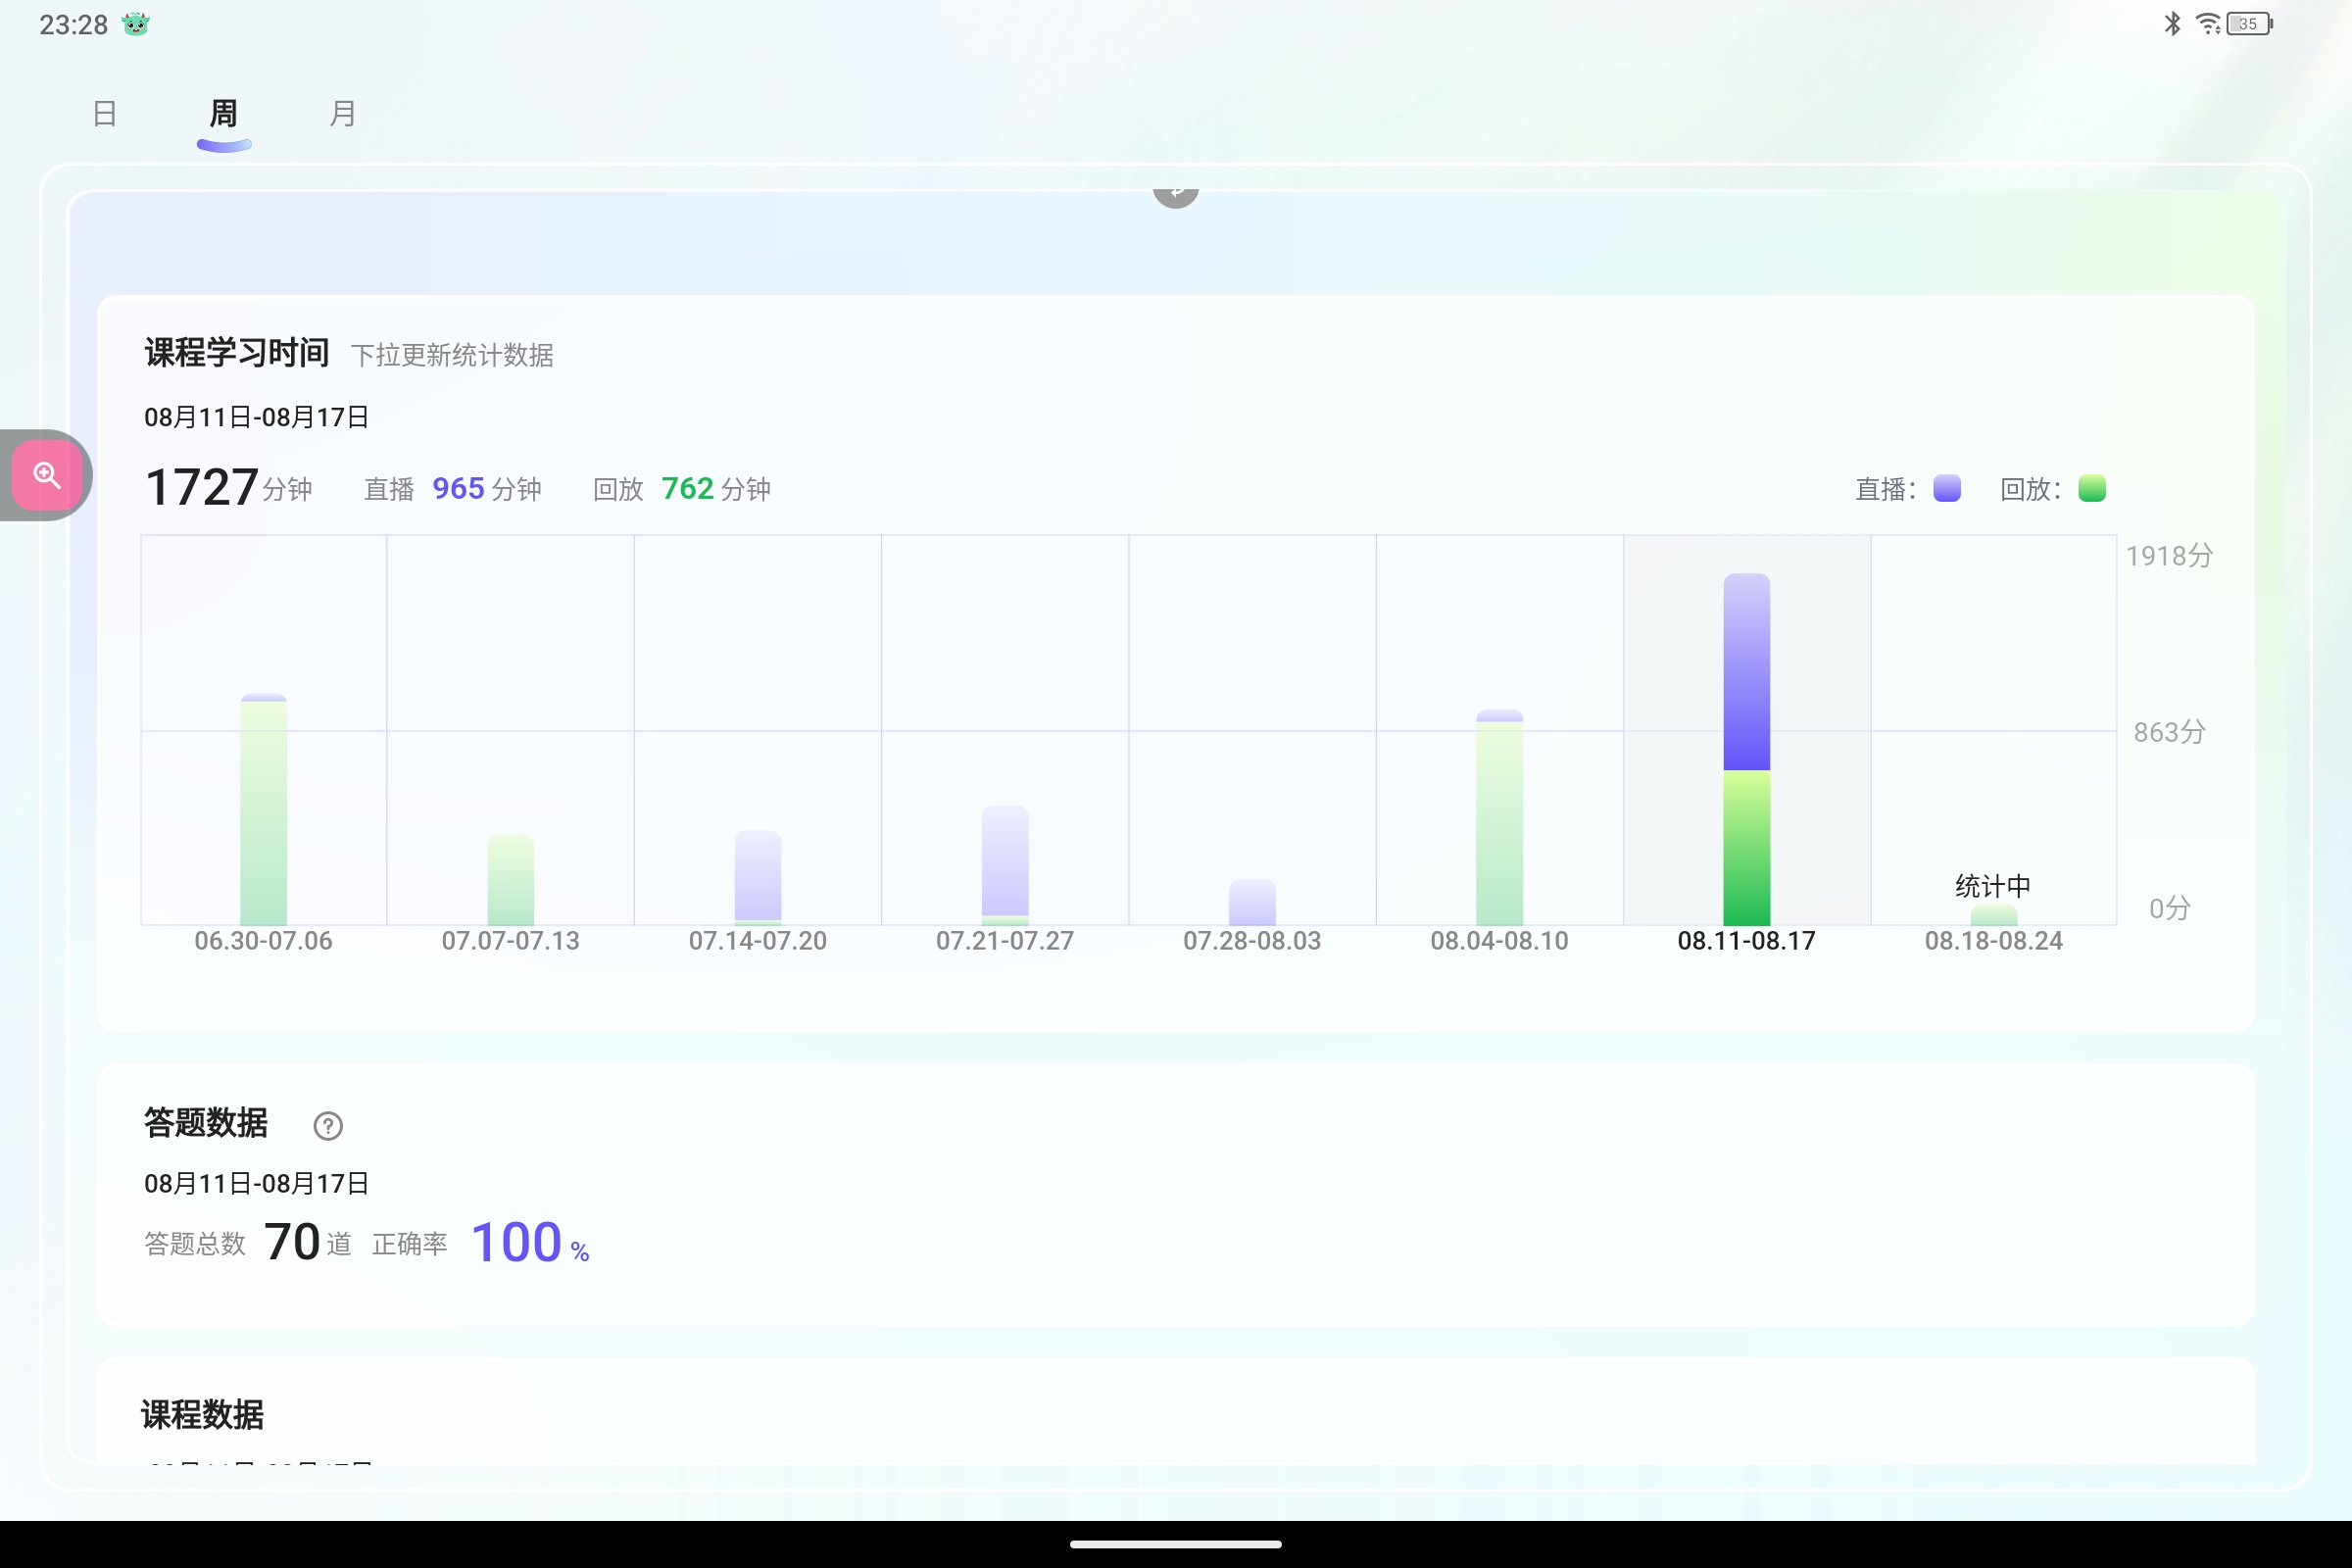
Task: Select the 08.18-08.24 统计中 bar
Action: pyautogui.click(x=1993, y=913)
